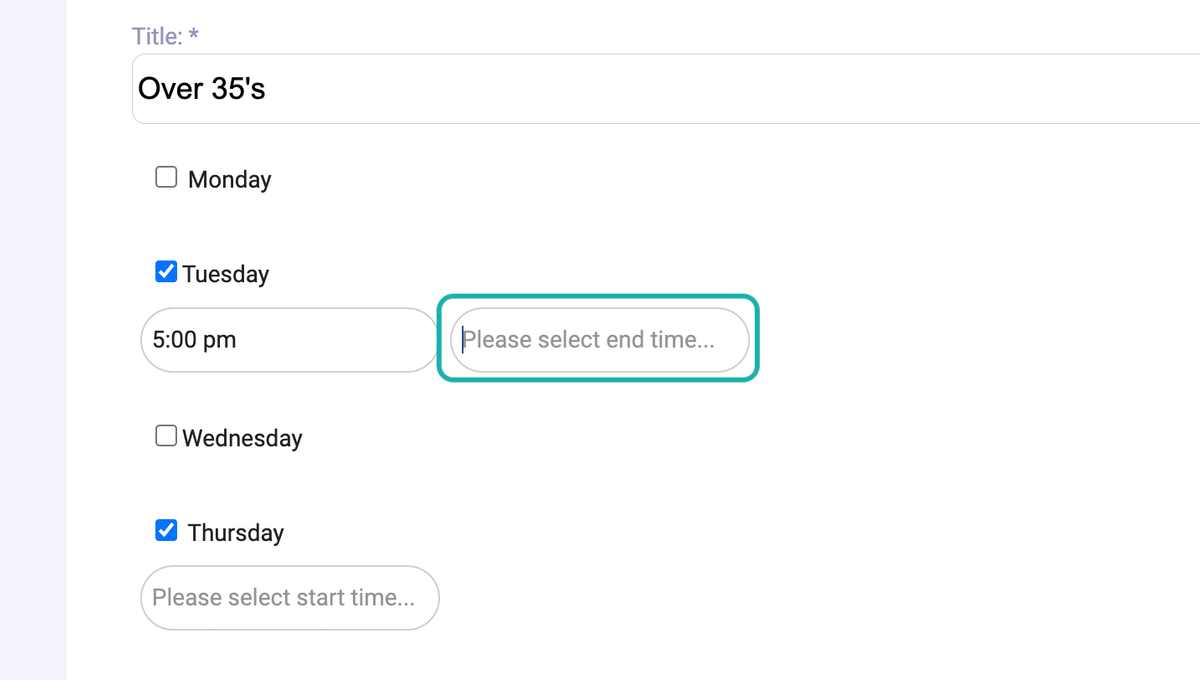The height and width of the screenshot is (680, 1200).
Task: Enable the Monday checkbox
Action: pyautogui.click(x=165, y=176)
